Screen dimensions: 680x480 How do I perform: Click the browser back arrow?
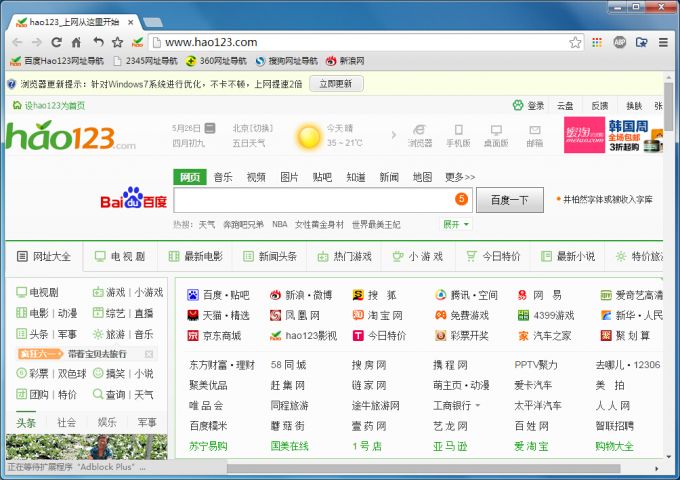(x=17, y=42)
